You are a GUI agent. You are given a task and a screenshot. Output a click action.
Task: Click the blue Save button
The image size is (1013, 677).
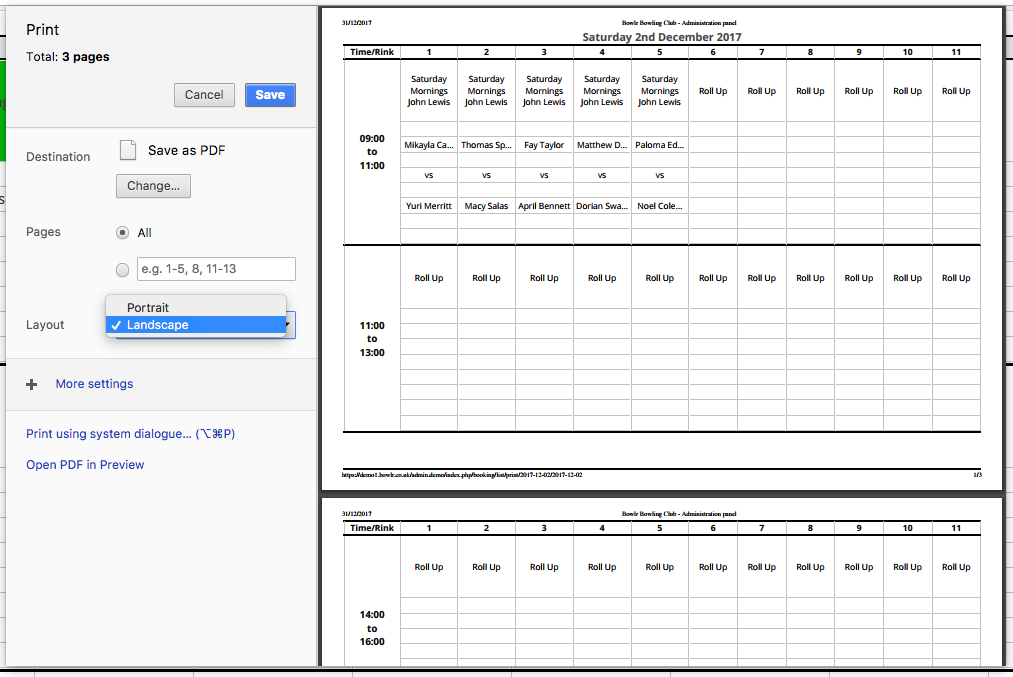(x=268, y=95)
